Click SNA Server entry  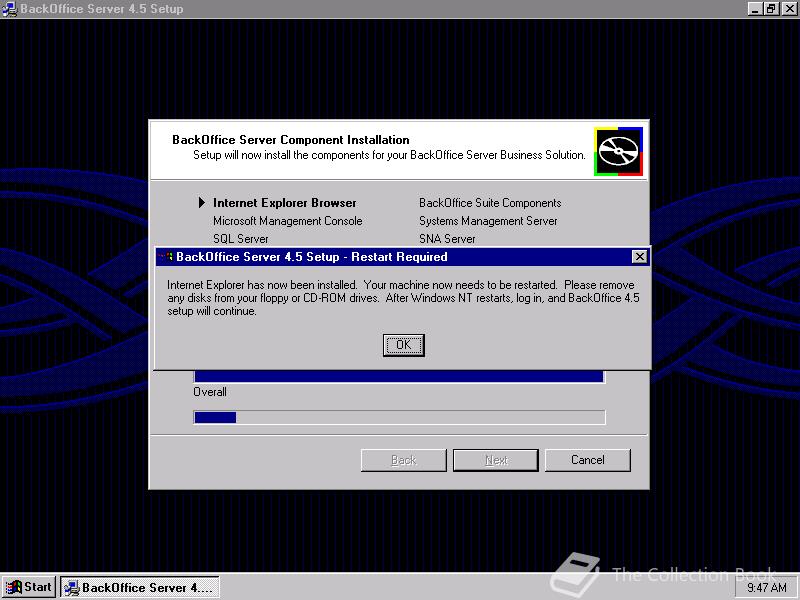pyautogui.click(x=447, y=239)
